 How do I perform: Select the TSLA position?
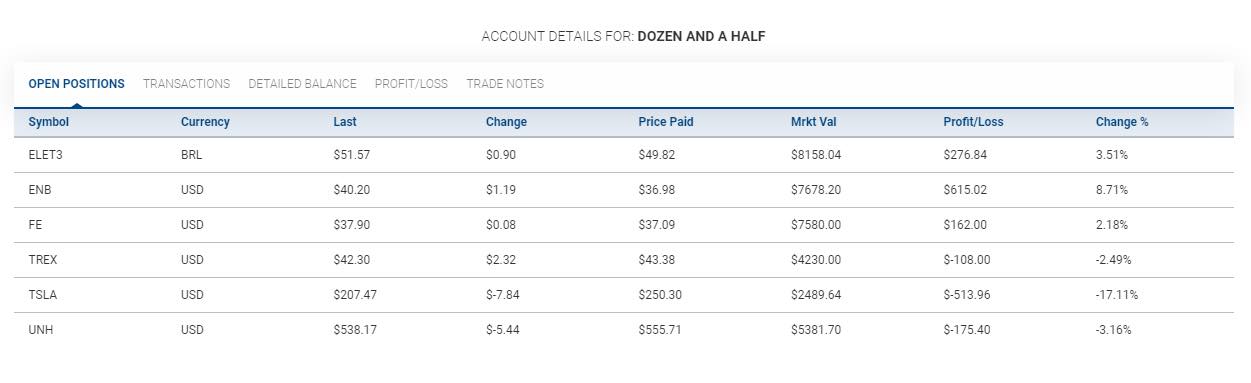tap(624, 295)
